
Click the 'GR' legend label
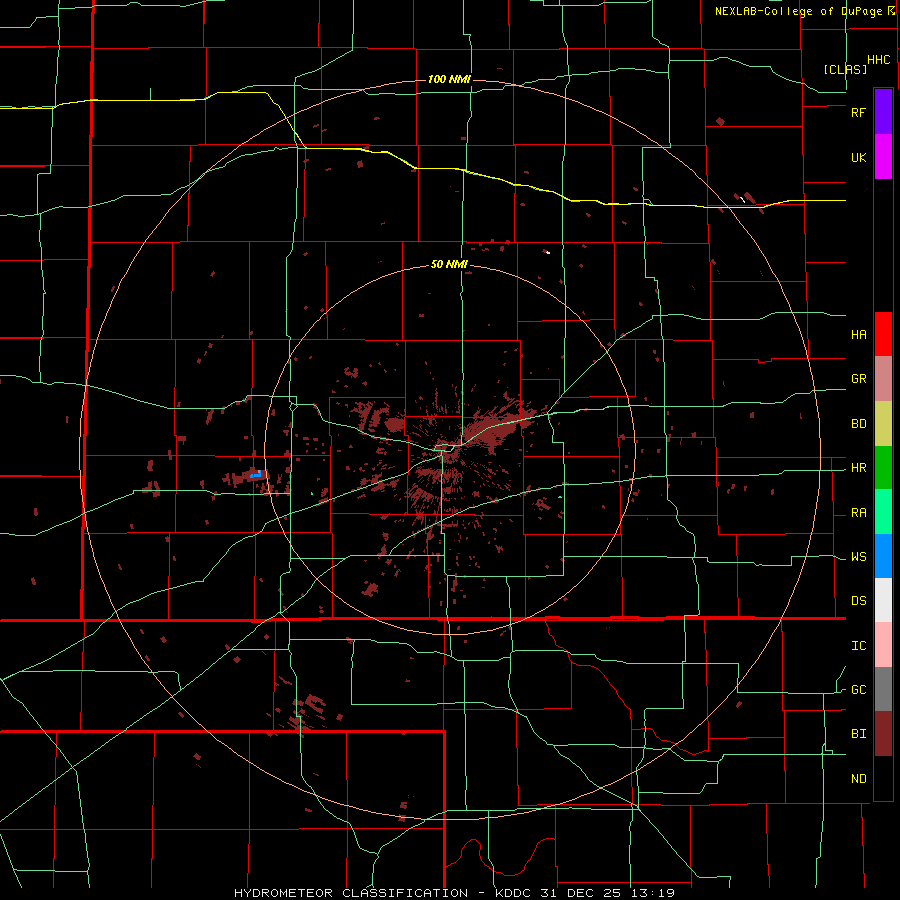click(x=858, y=378)
